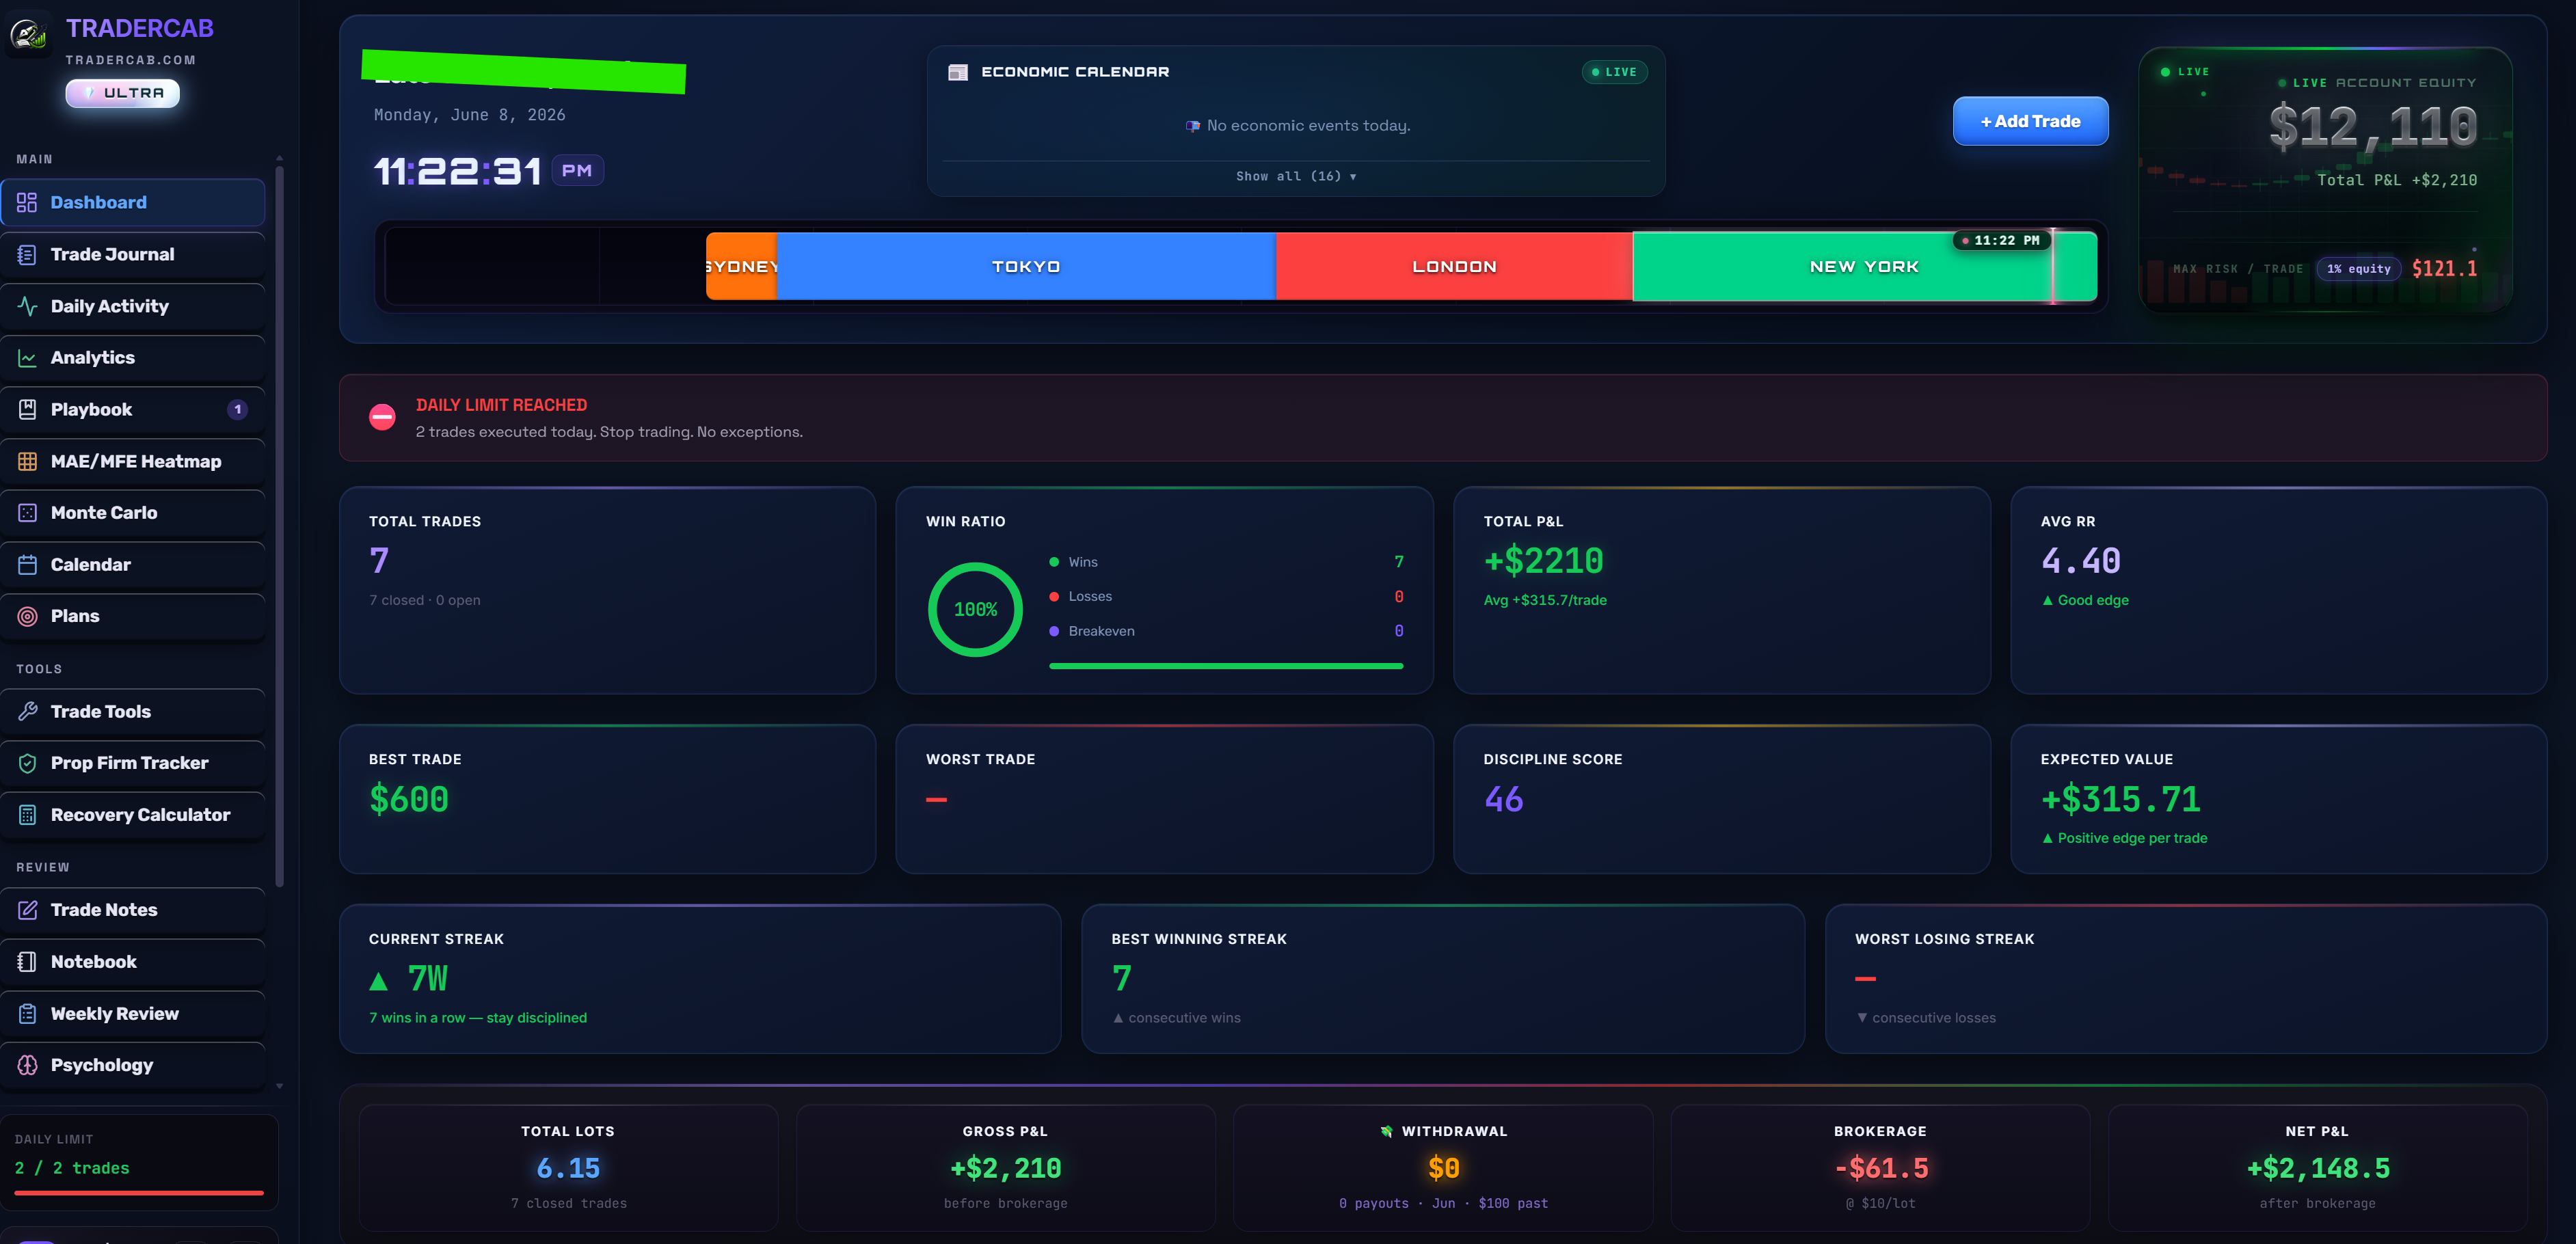Click the PM indicator next to clock

577,171
